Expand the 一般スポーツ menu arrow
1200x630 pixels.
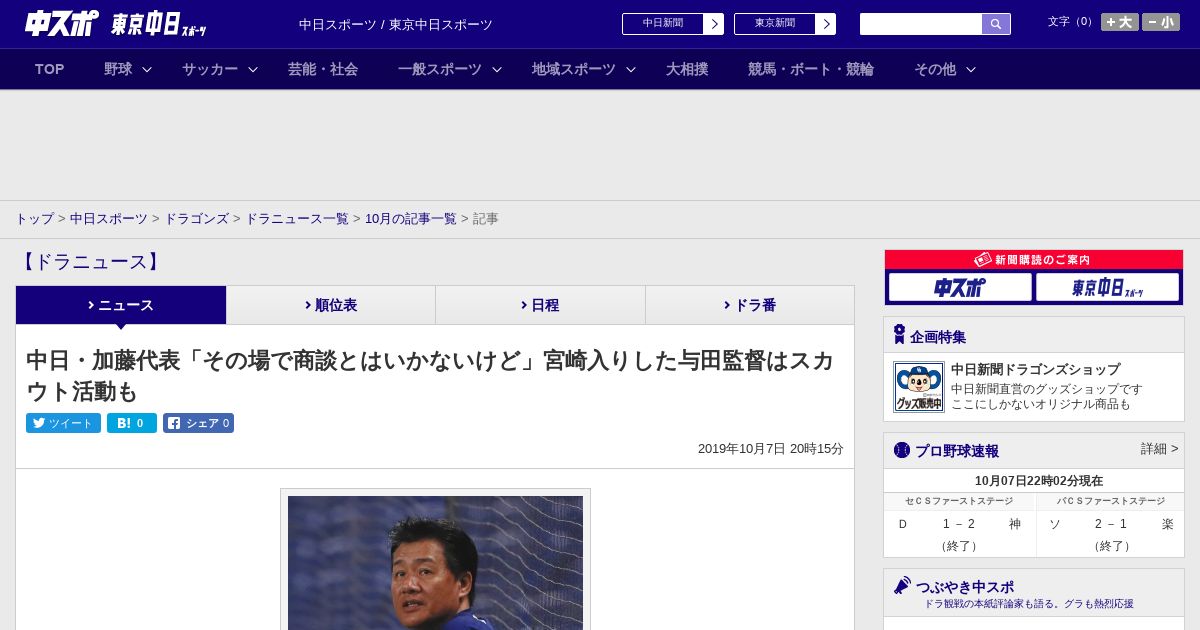coord(497,70)
